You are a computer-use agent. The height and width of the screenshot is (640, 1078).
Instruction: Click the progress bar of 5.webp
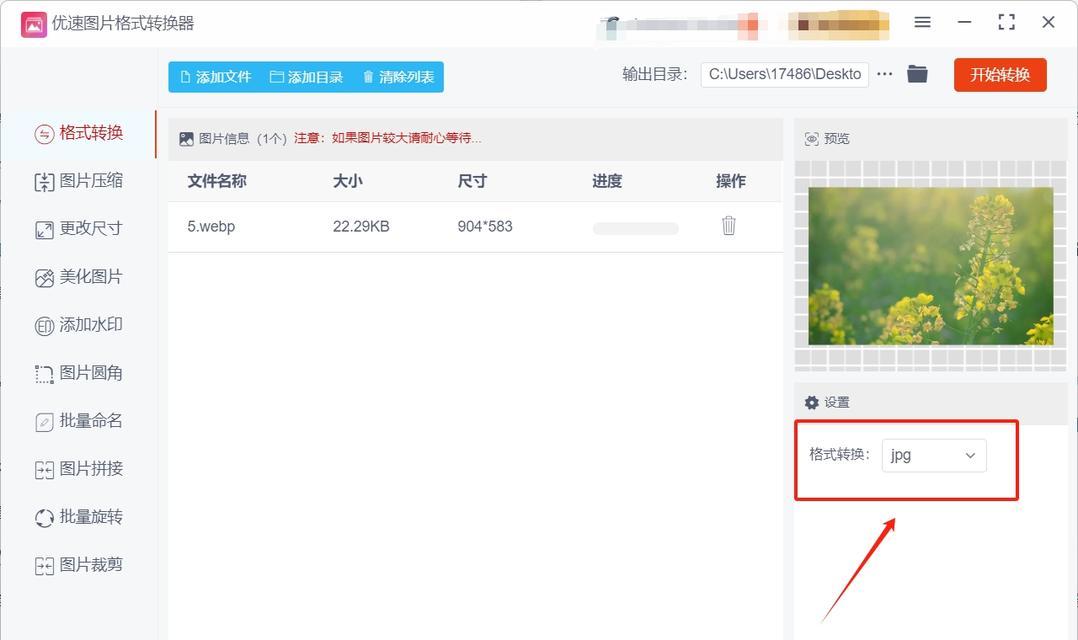[x=635, y=228]
